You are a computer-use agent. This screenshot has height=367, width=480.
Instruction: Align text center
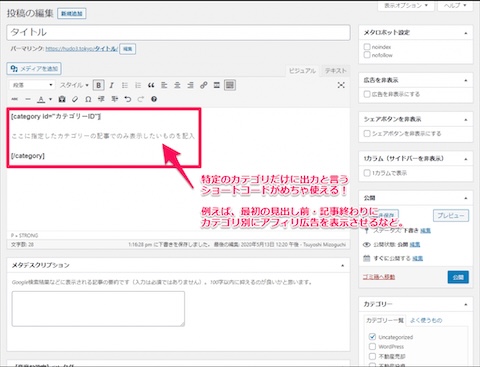click(x=177, y=85)
